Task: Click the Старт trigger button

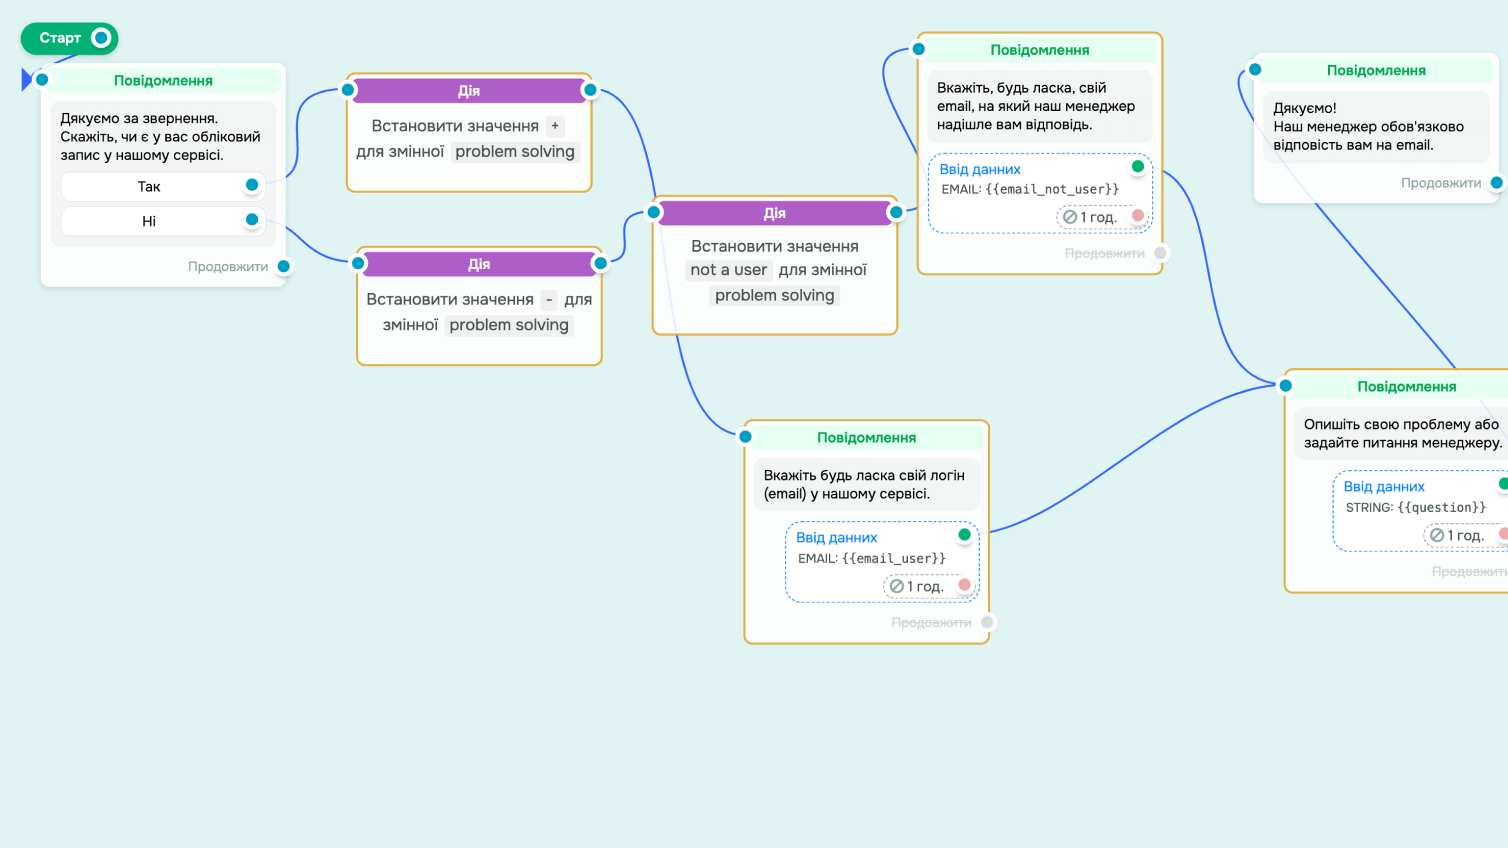Action: click(x=69, y=38)
